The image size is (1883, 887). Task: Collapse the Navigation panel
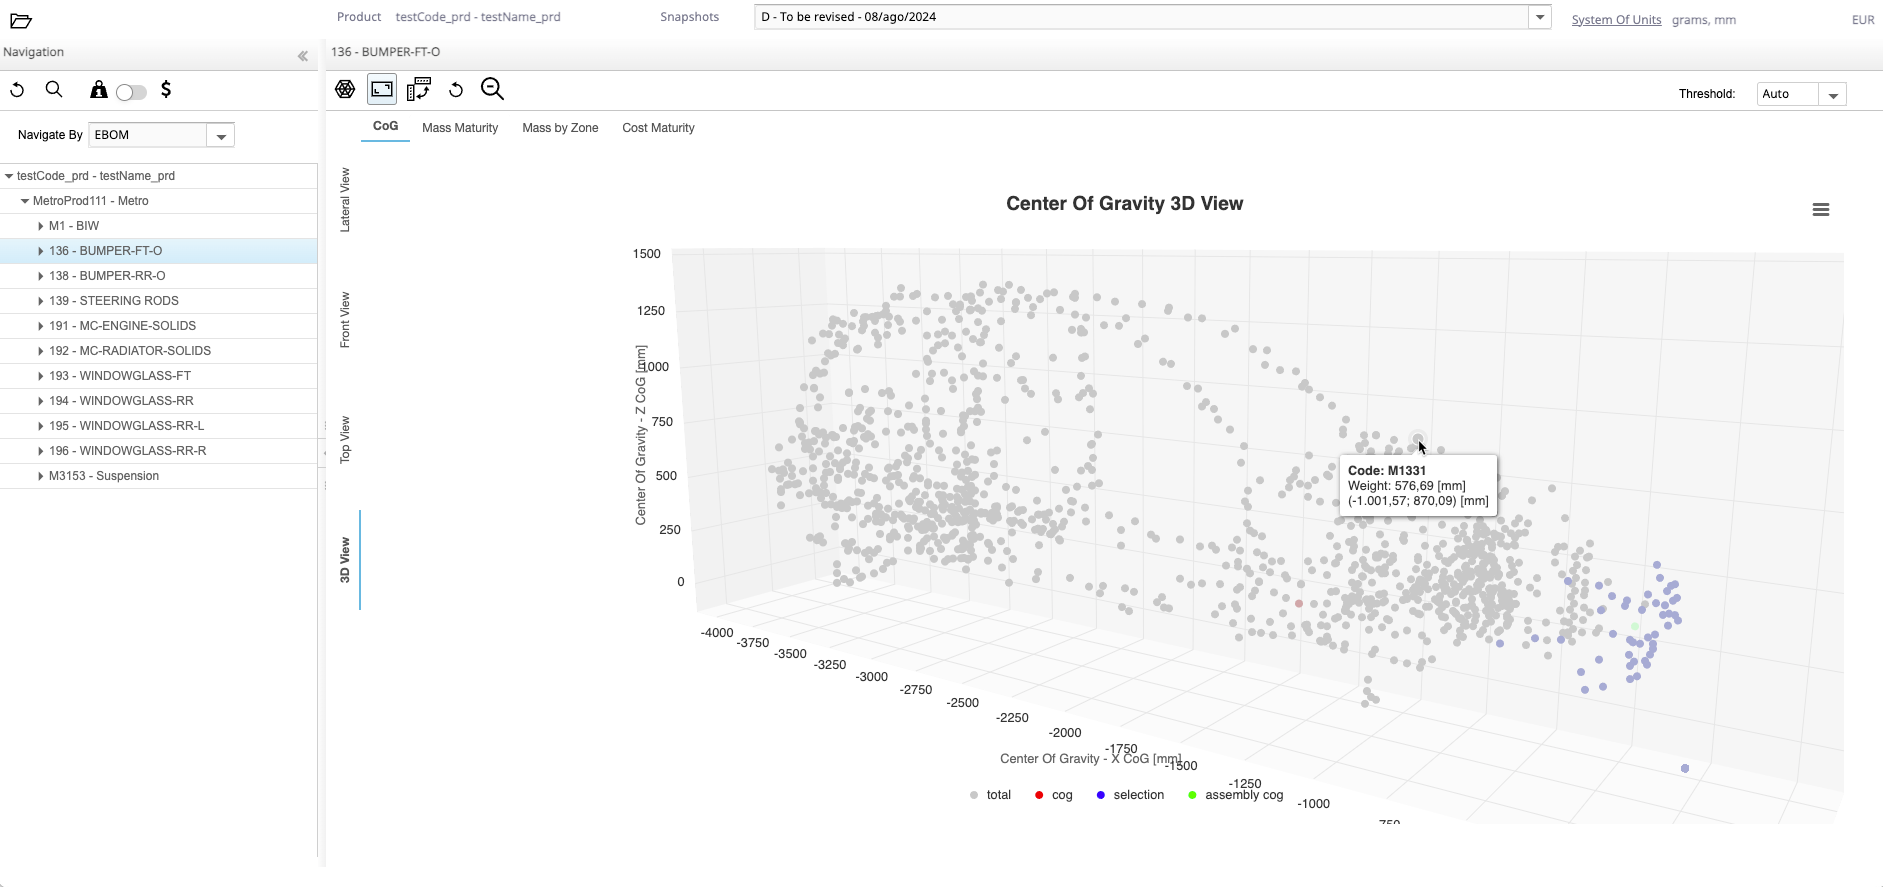point(302,57)
